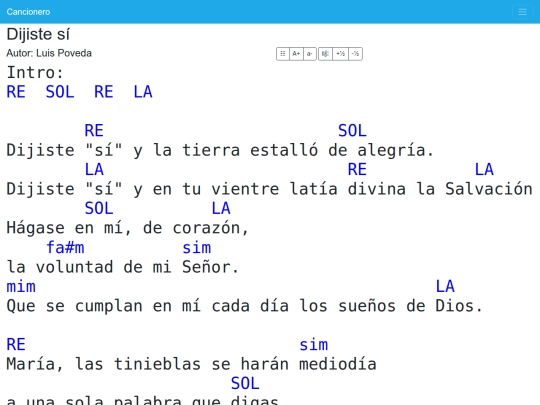Click lyric 'a una sola palabra que digas'
The height and width of the screenshot is (405, 540).
click(x=143, y=400)
